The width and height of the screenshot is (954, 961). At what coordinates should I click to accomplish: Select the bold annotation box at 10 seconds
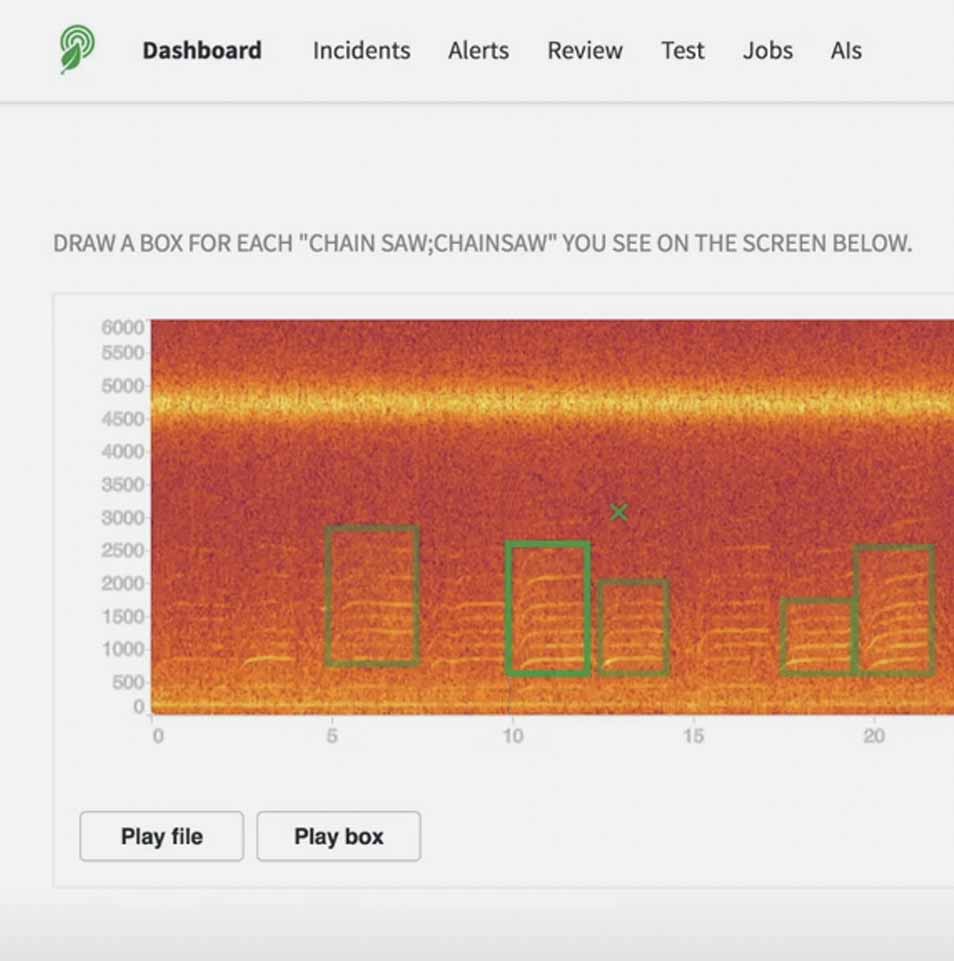(548, 608)
